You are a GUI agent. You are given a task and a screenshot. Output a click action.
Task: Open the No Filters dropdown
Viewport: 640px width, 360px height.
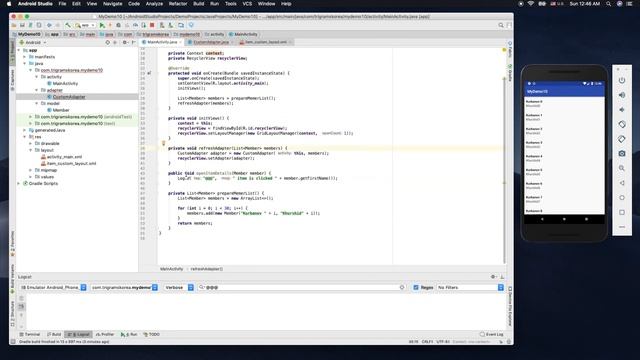click(x=470, y=287)
